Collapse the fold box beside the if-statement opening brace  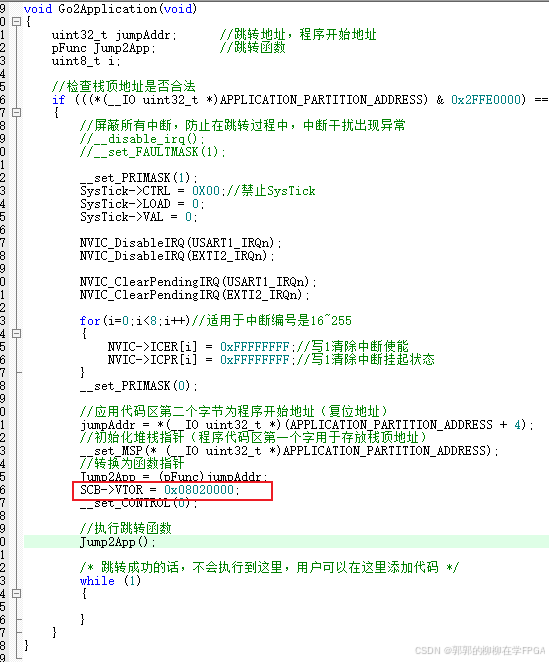pos(16,113)
